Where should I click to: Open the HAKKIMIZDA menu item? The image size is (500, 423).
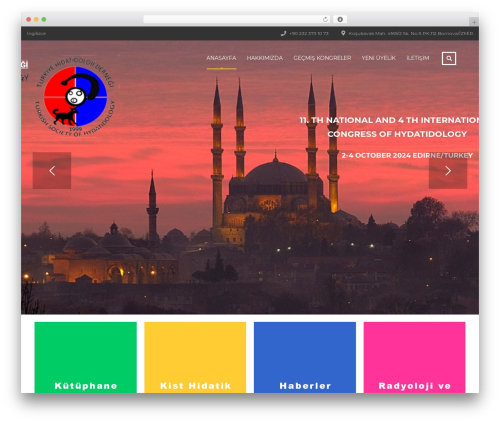265,58
